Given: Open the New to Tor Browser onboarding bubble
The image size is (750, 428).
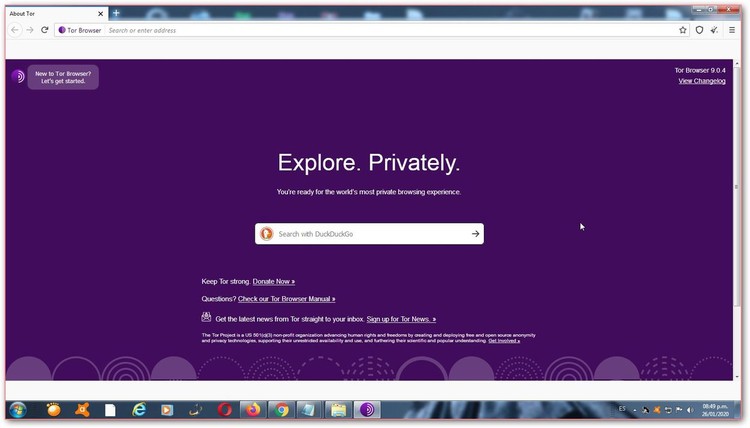Looking at the screenshot, I should [x=63, y=77].
